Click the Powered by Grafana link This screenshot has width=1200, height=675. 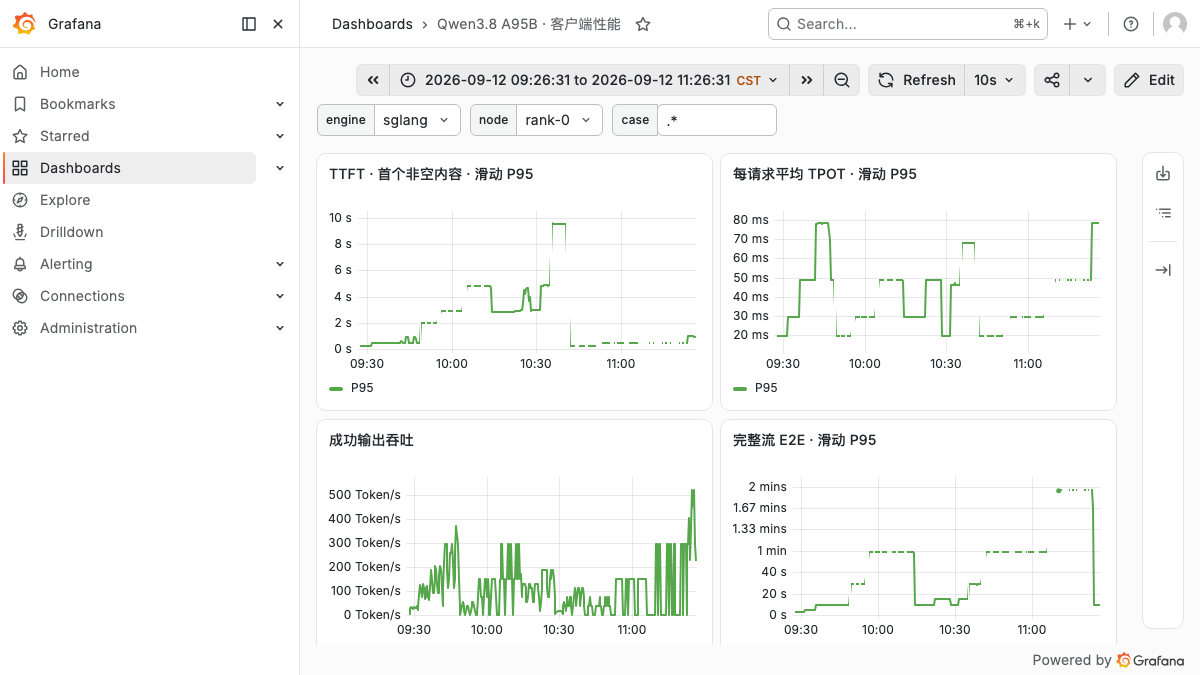(x=1108, y=660)
